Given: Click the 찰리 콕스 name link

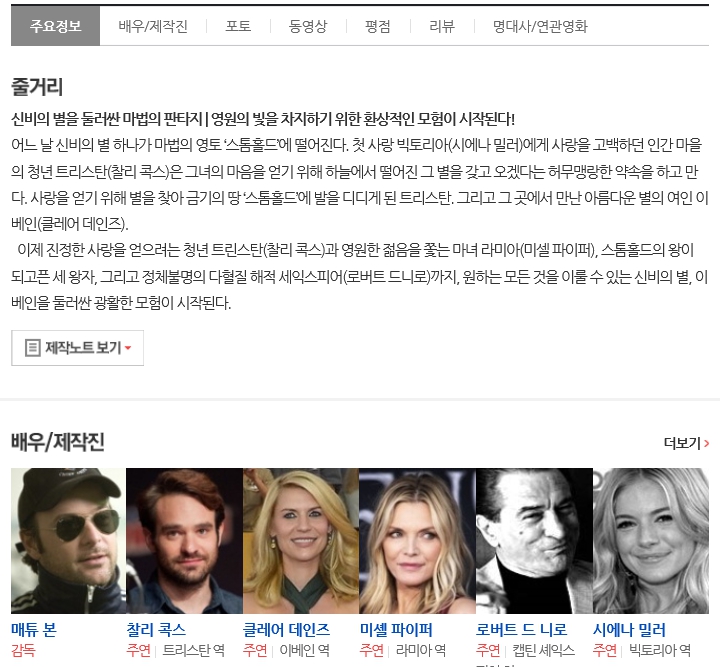Looking at the screenshot, I should coord(157,629).
